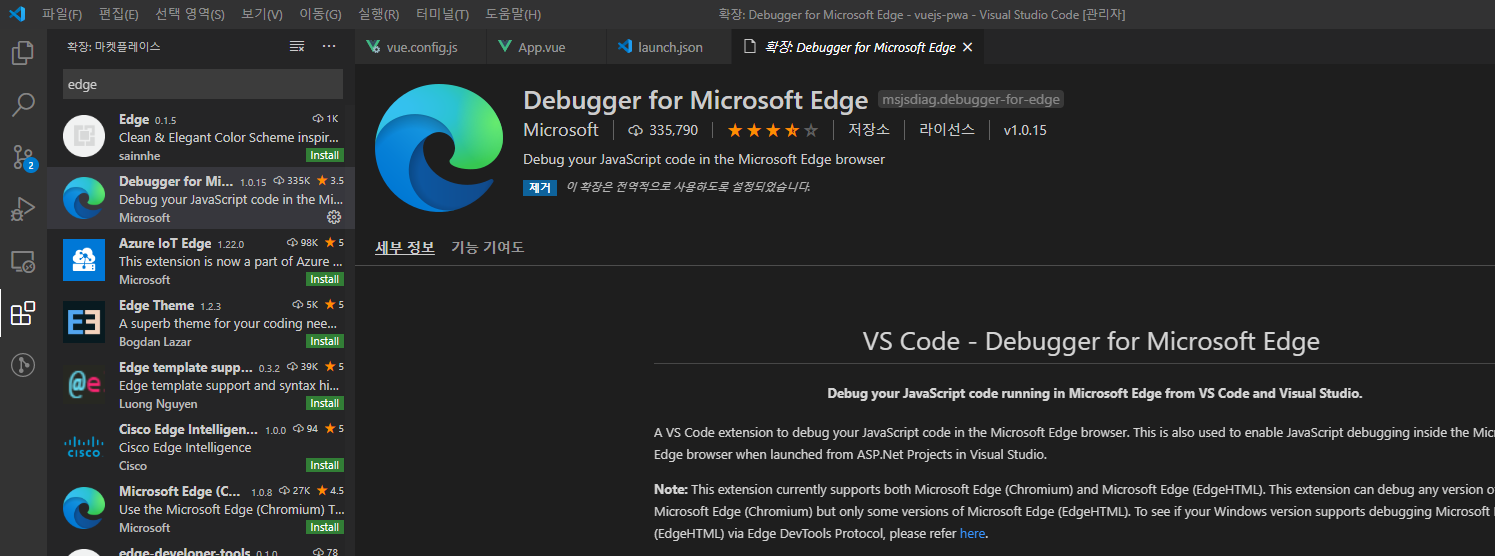Open the Run and Debug view

[22, 209]
